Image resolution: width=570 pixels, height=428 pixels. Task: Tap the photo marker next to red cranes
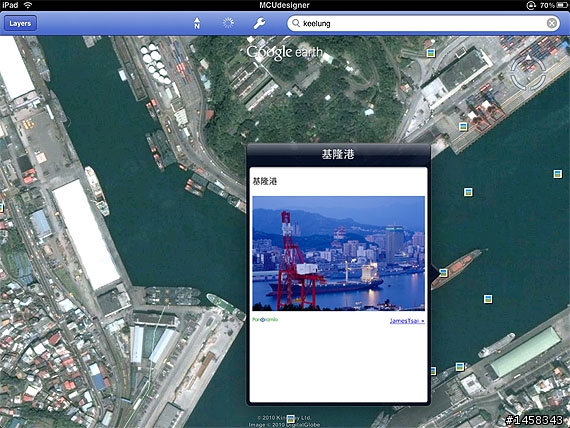[x=463, y=127]
